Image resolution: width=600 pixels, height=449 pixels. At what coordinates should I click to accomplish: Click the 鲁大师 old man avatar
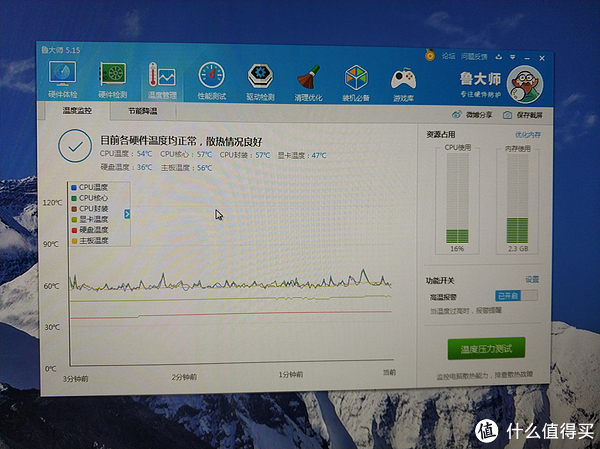click(525, 85)
